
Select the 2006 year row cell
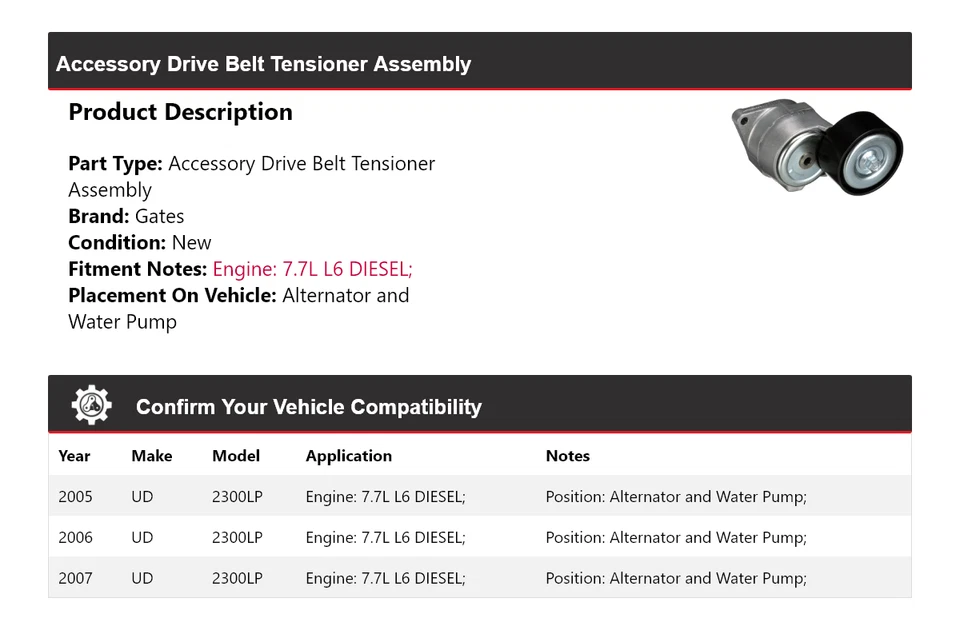[75, 538]
